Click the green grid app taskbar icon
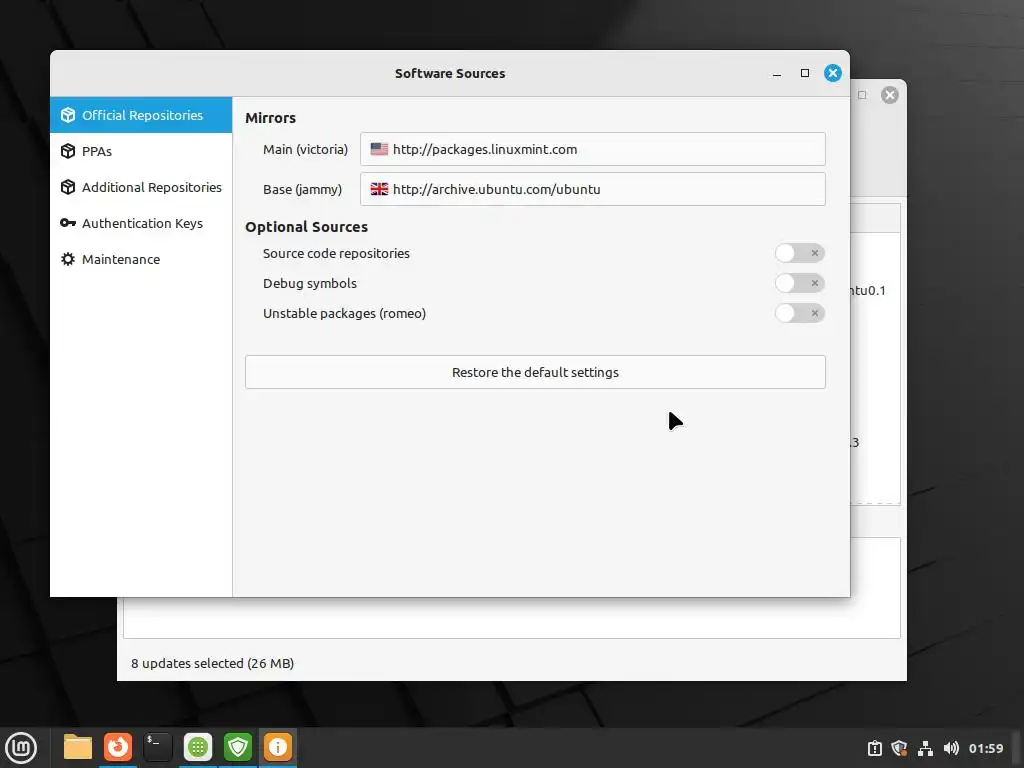Viewport: 1024px width, 768px height. [198, 747]
